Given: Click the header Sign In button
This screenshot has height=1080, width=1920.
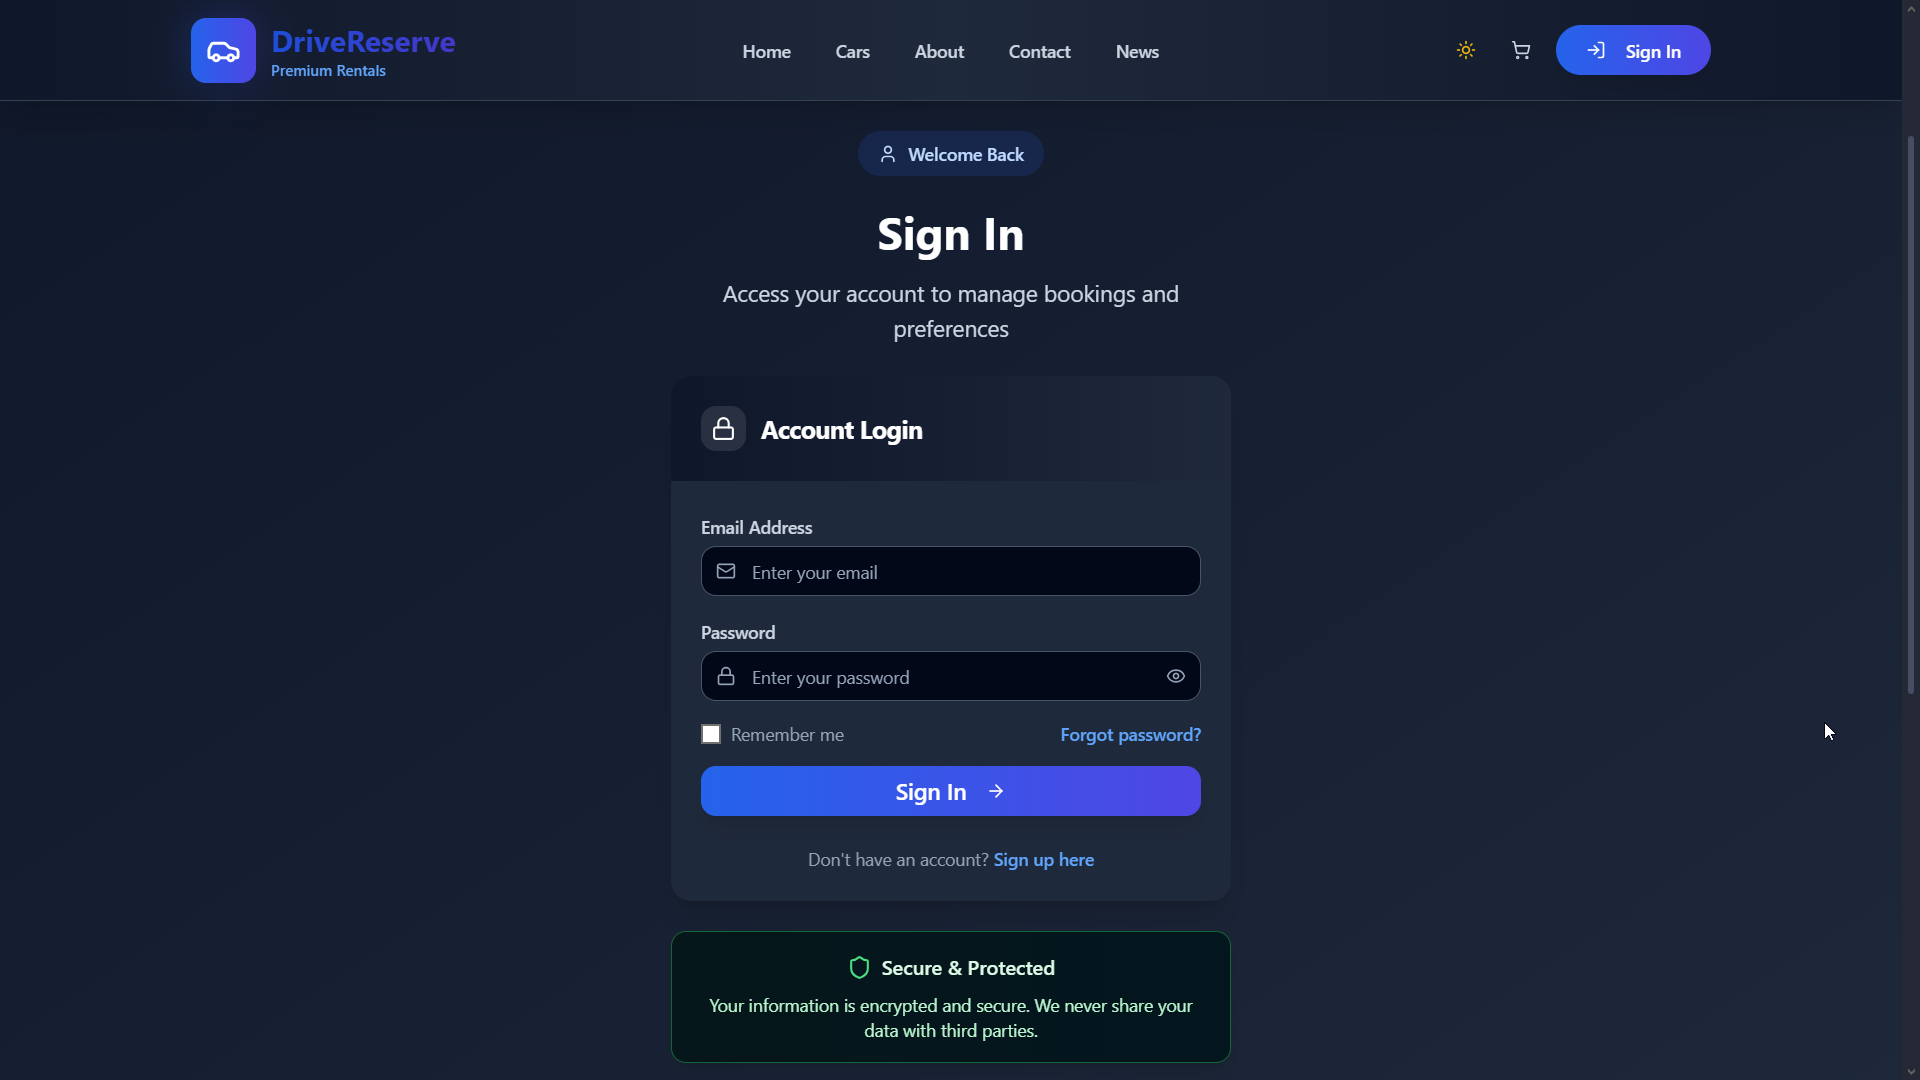Looking at the screenshot, I should 1632,51.
